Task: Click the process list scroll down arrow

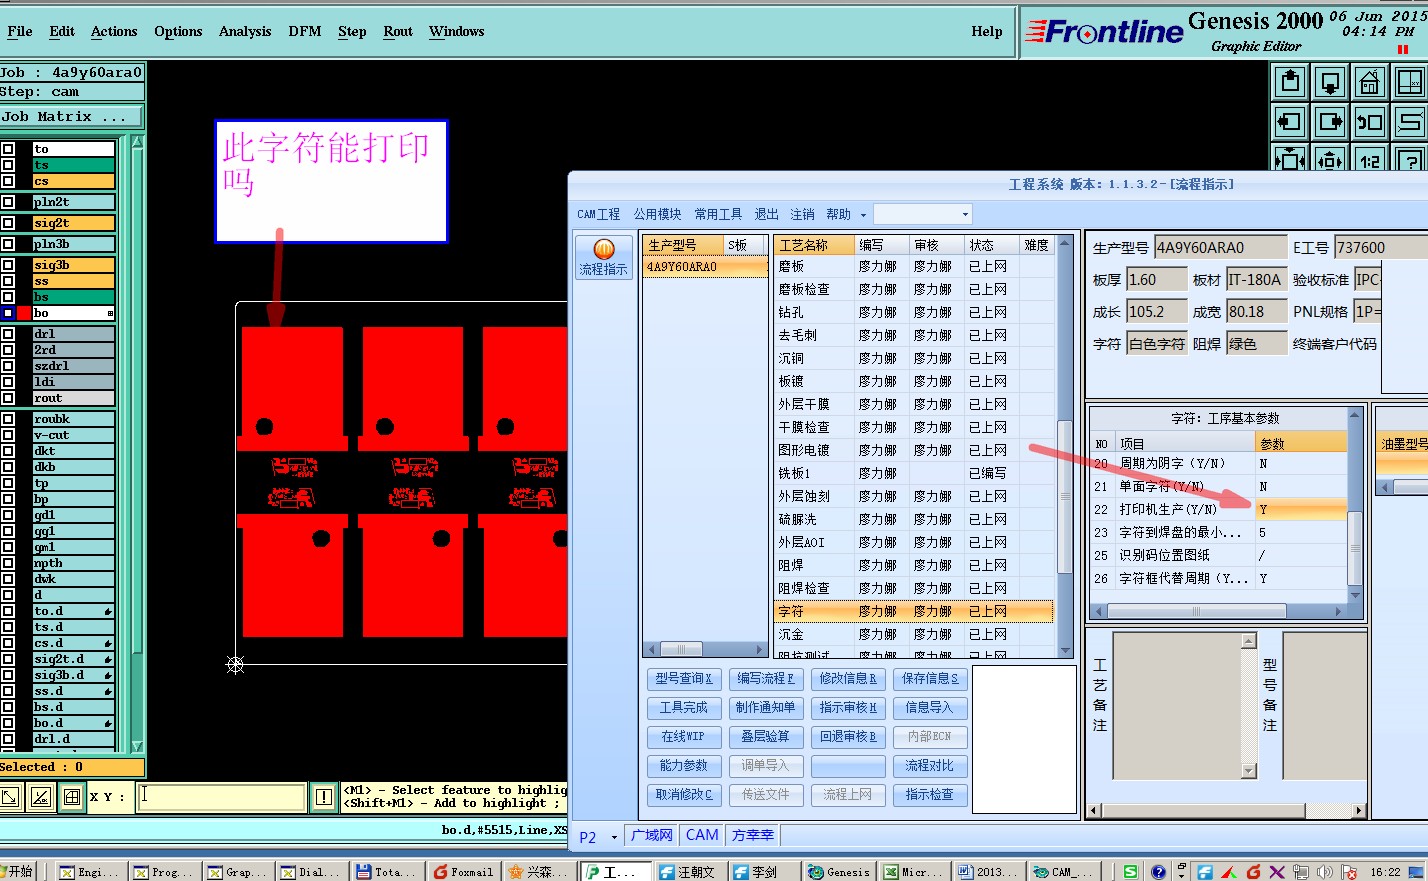Action: click(1065, 651)
